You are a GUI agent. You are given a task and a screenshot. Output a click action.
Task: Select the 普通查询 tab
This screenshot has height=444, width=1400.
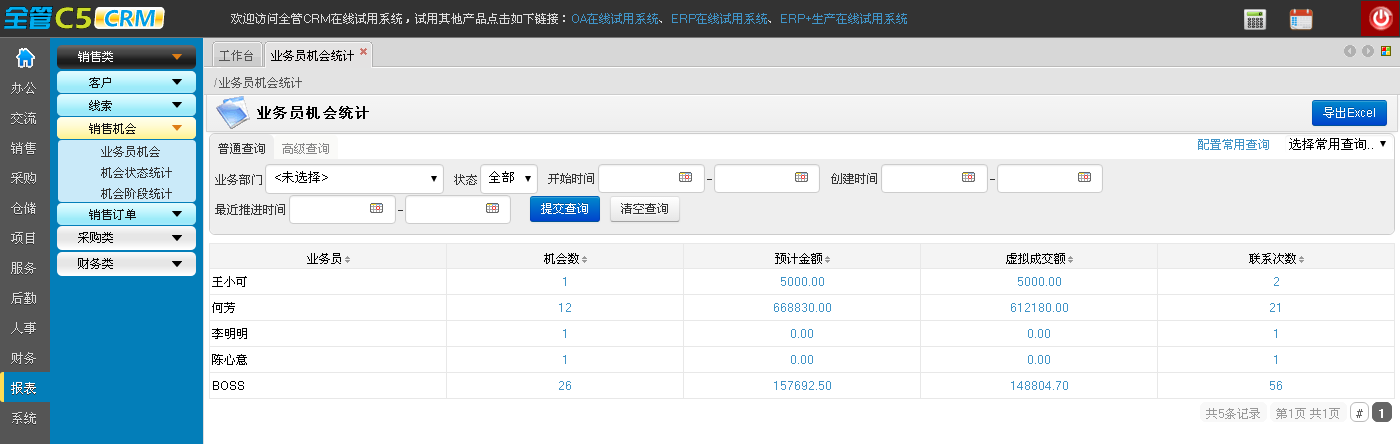click(242, 148)
